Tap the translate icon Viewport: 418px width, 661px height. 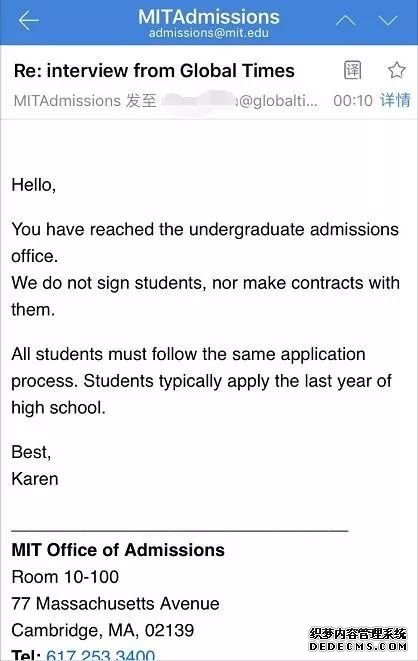pos(353,70)
